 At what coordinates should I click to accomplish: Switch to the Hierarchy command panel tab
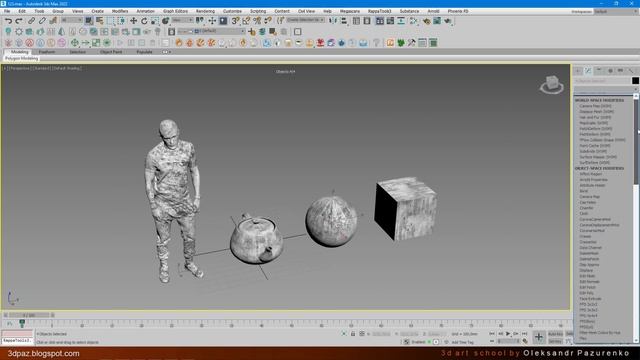tap(599, 71)
